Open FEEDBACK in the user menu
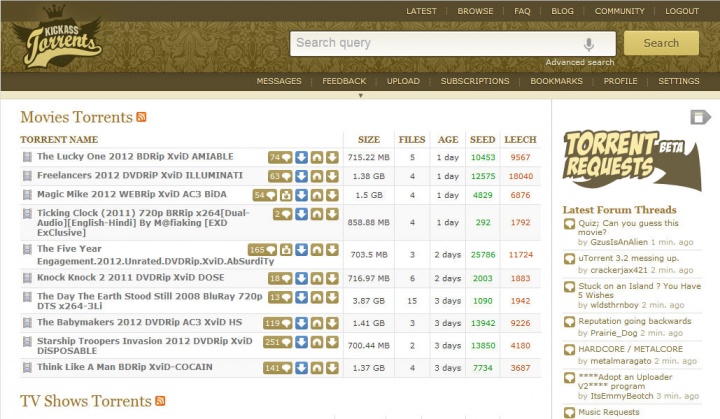The image size is (720, 419). 344,81
